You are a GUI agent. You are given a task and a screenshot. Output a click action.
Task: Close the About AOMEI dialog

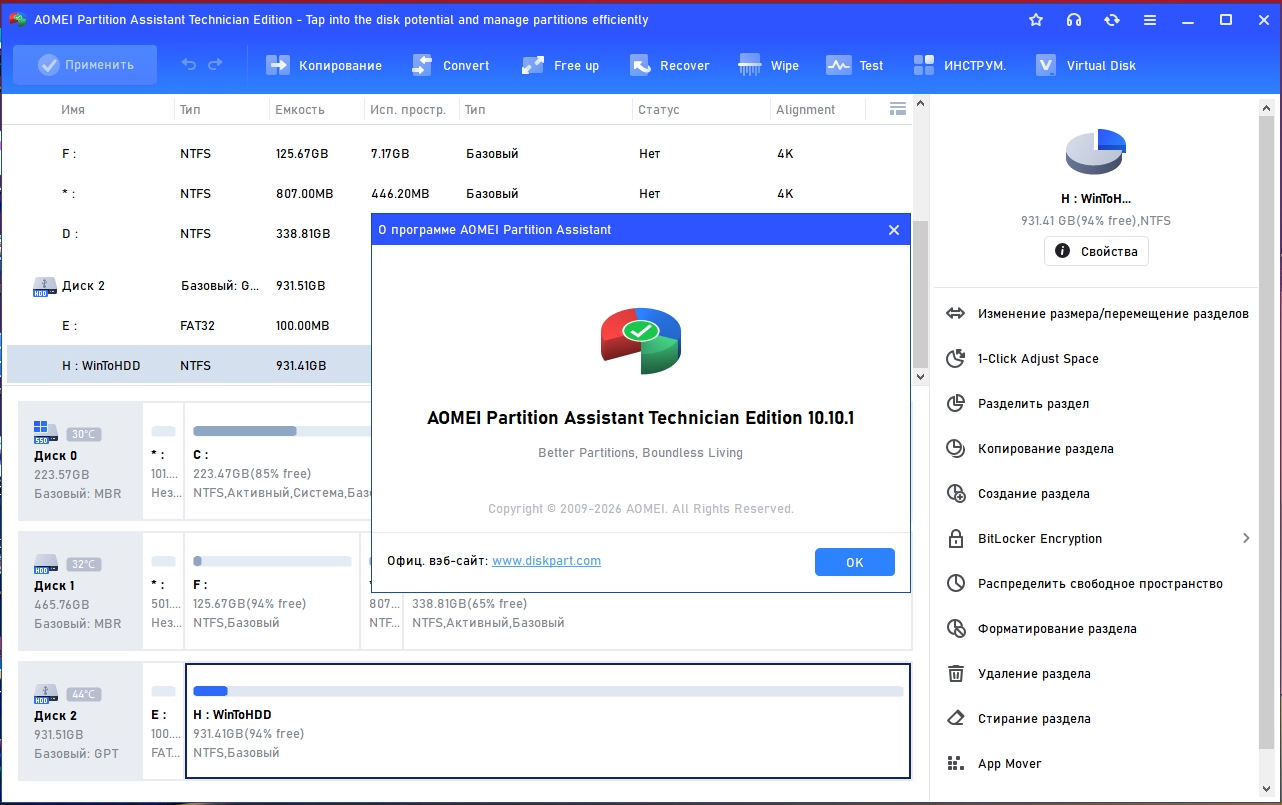[894, 230]
